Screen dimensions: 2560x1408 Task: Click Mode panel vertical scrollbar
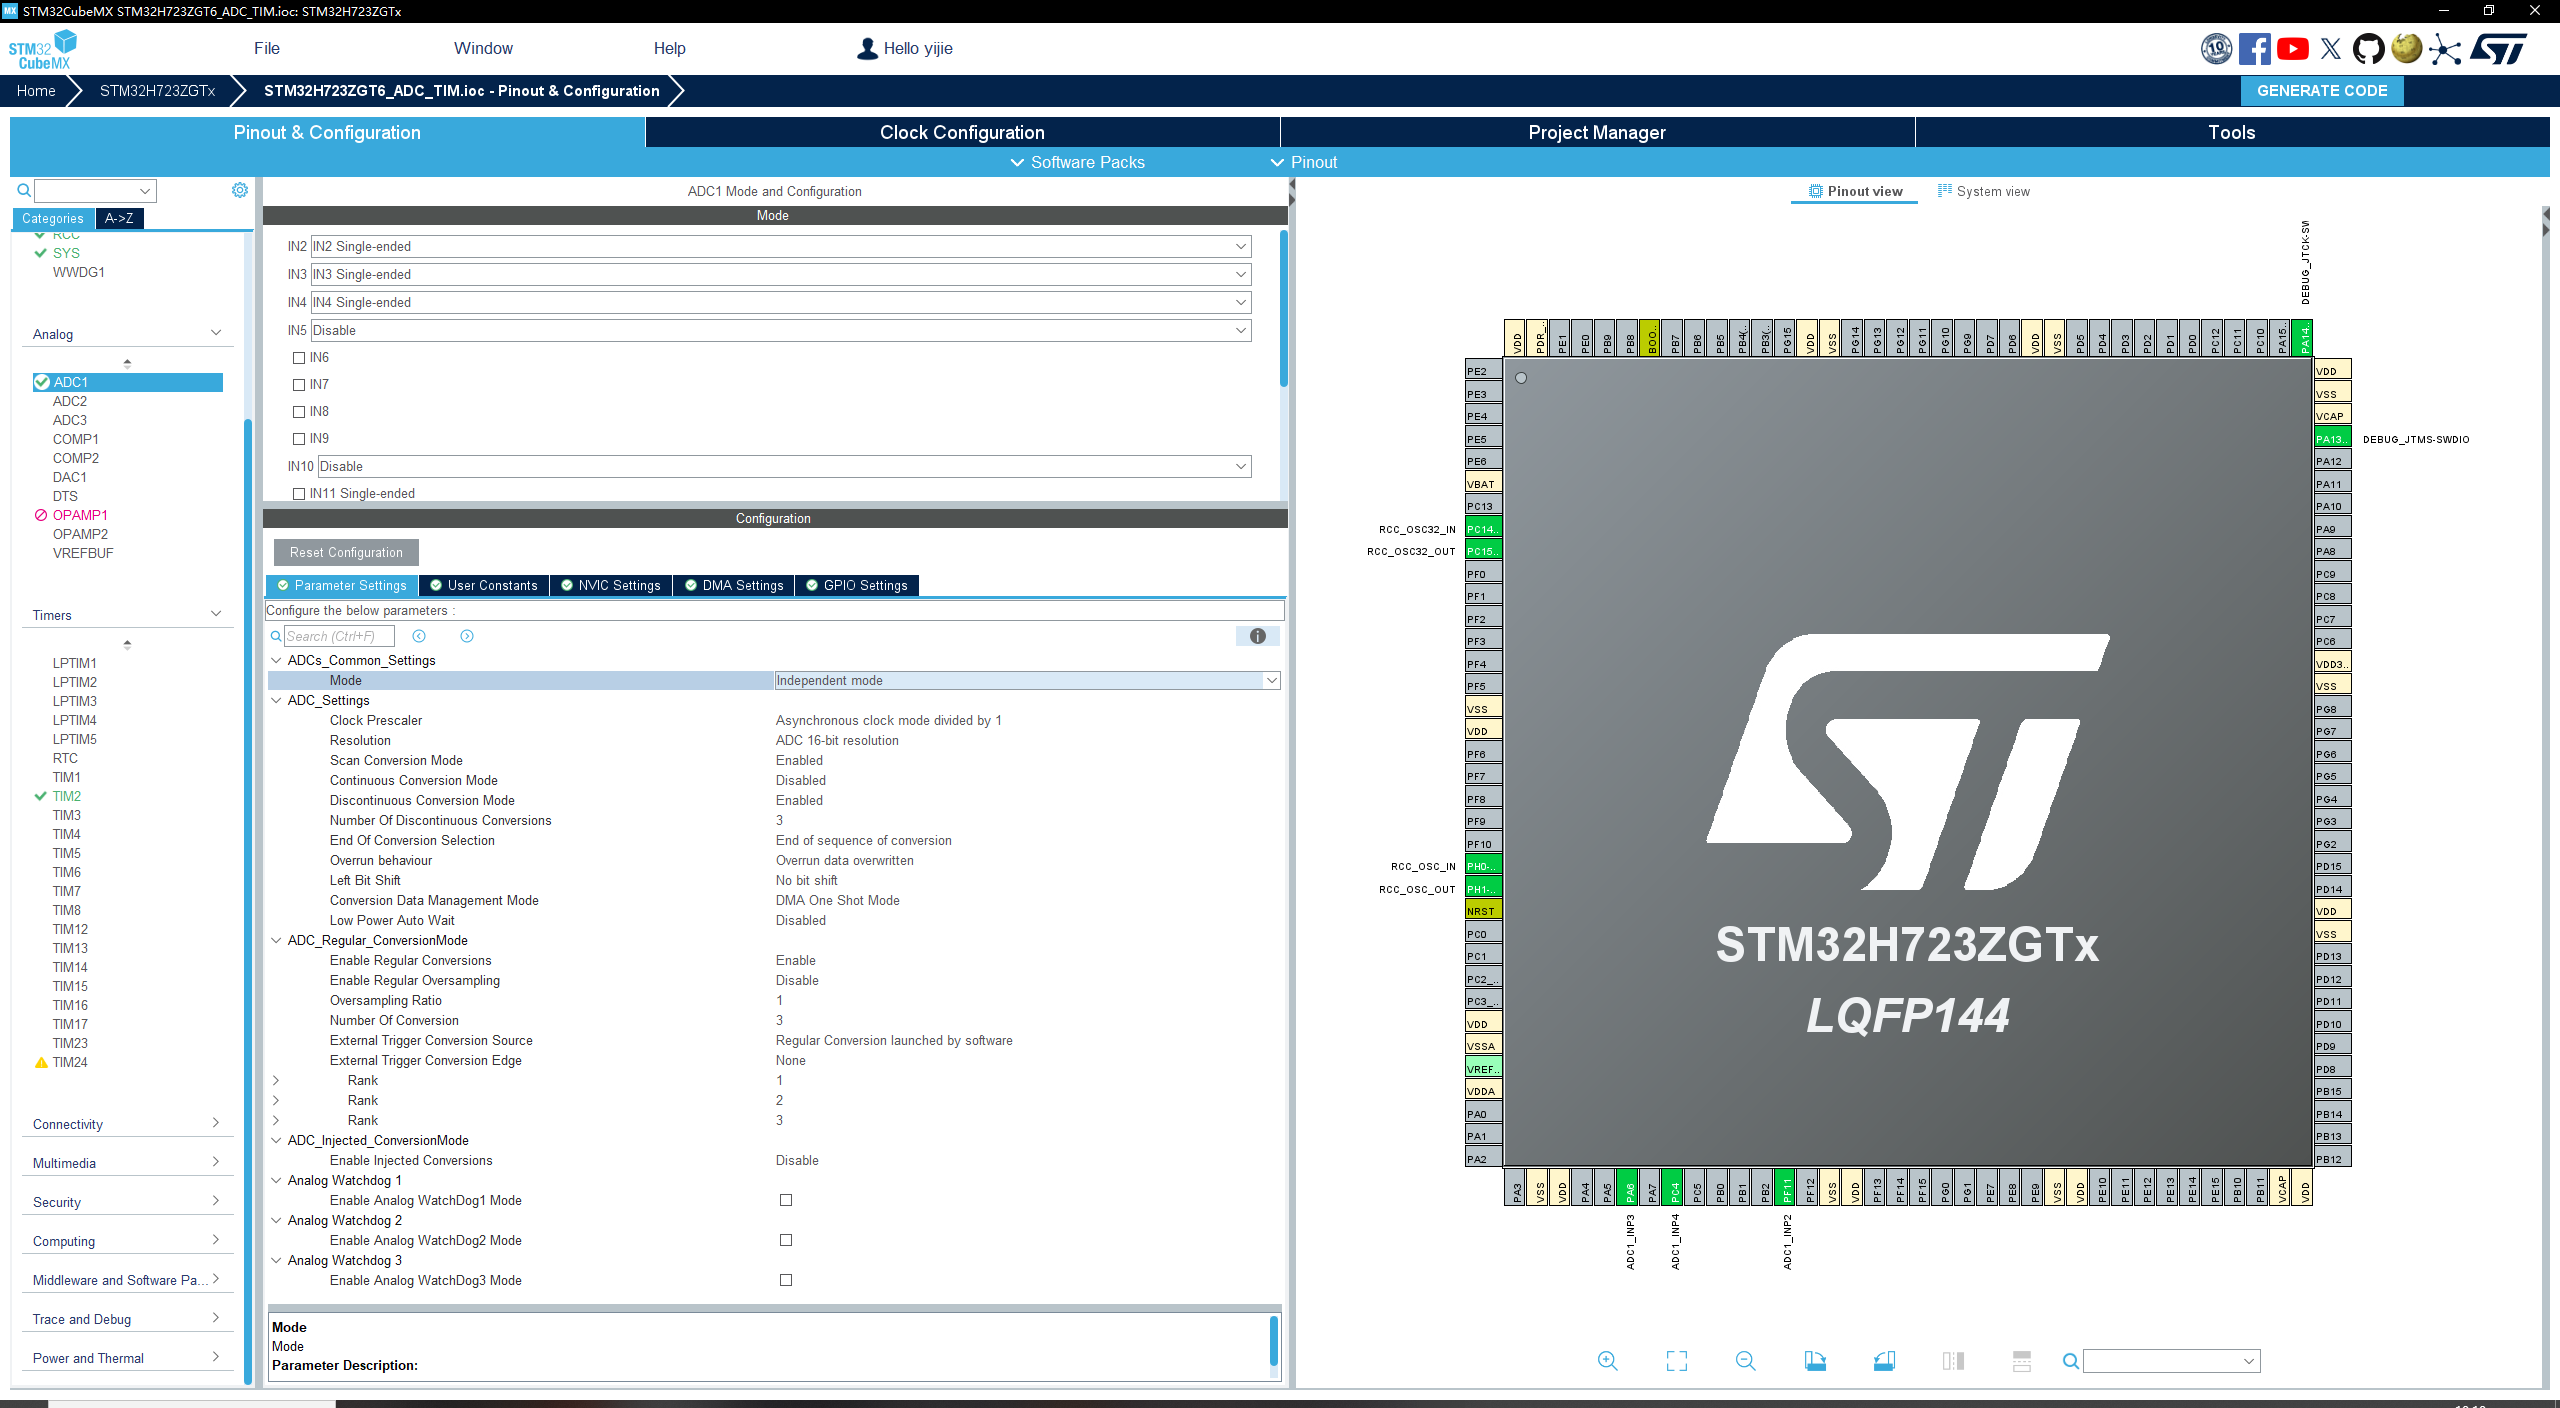pos(1283,310)
